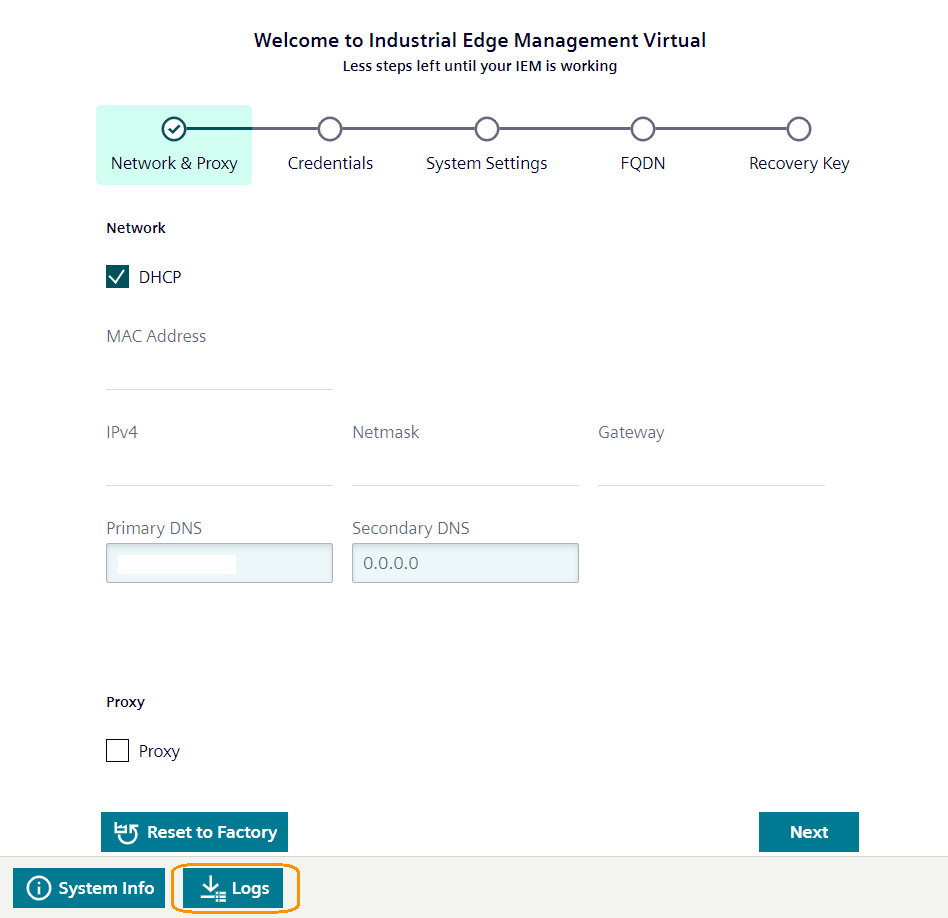Image resolution: width=948 pixels, height=918 pixels.
Task: Click the Recovery Key step circle
Action: tap(799, 129)
